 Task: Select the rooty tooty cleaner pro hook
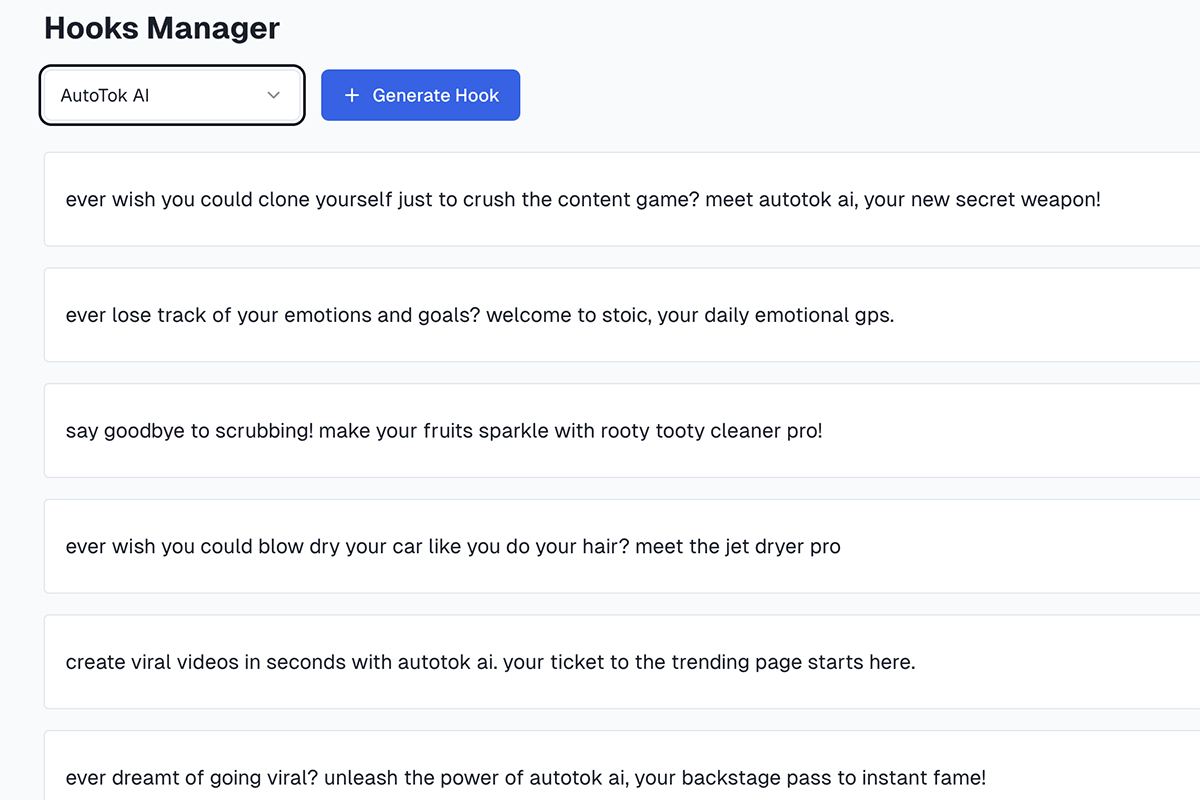(x=622, y=431)
